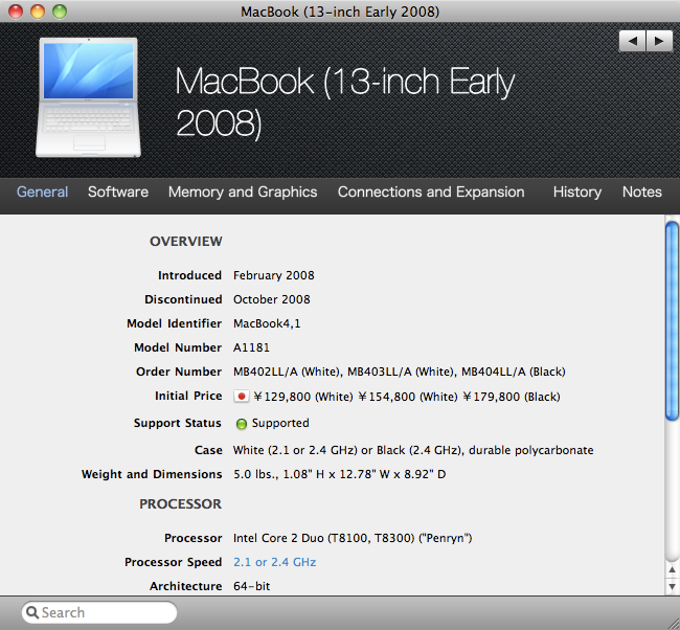
Task: Click the A1181 model number value
Action: [x=251, y=347]
